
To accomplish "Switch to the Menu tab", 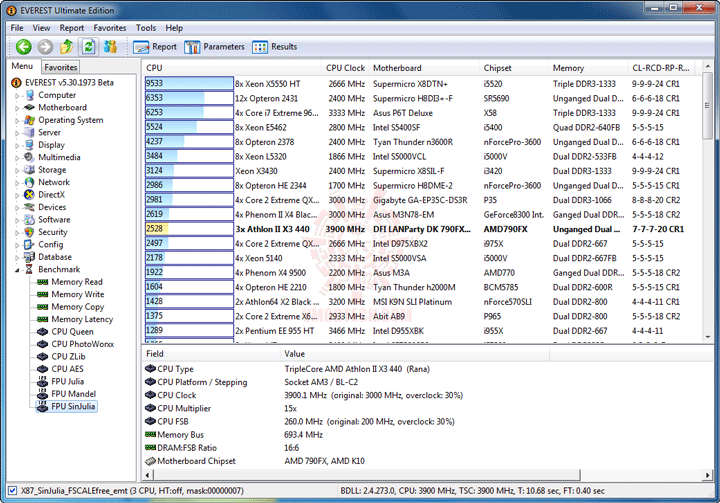I will click(x=22, y=66).
